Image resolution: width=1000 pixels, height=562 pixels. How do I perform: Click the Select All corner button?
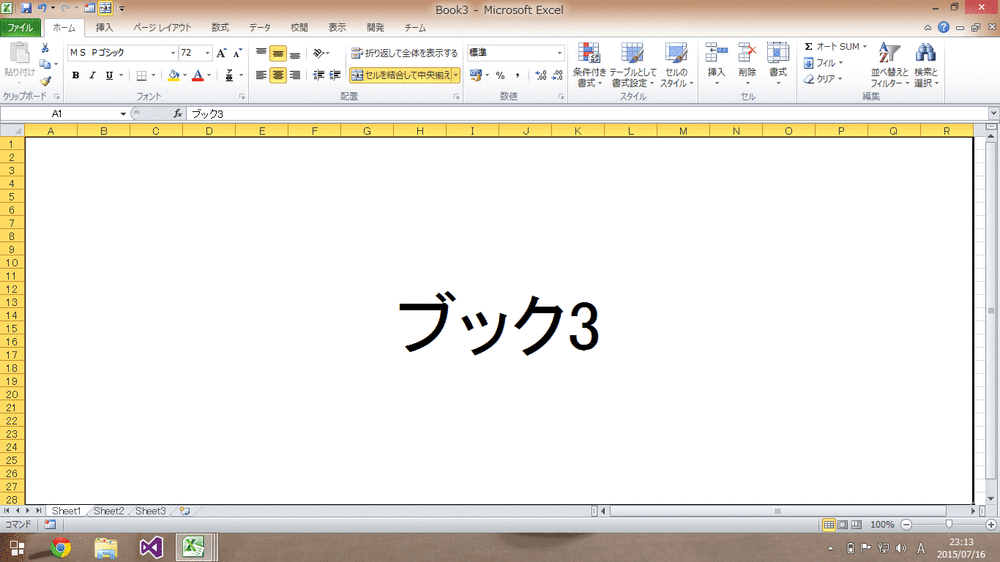click(x=12, y=131)
